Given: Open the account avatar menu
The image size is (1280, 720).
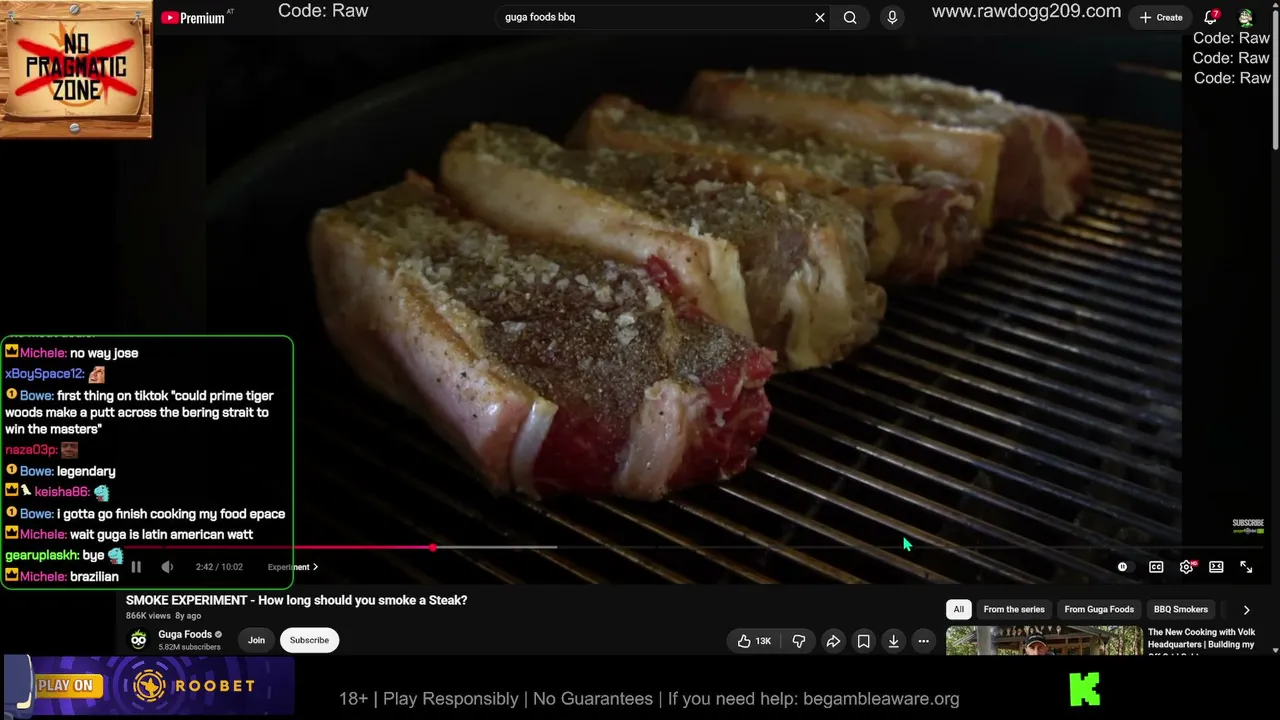Looking at the screenshot, I should click(1246, 17).
